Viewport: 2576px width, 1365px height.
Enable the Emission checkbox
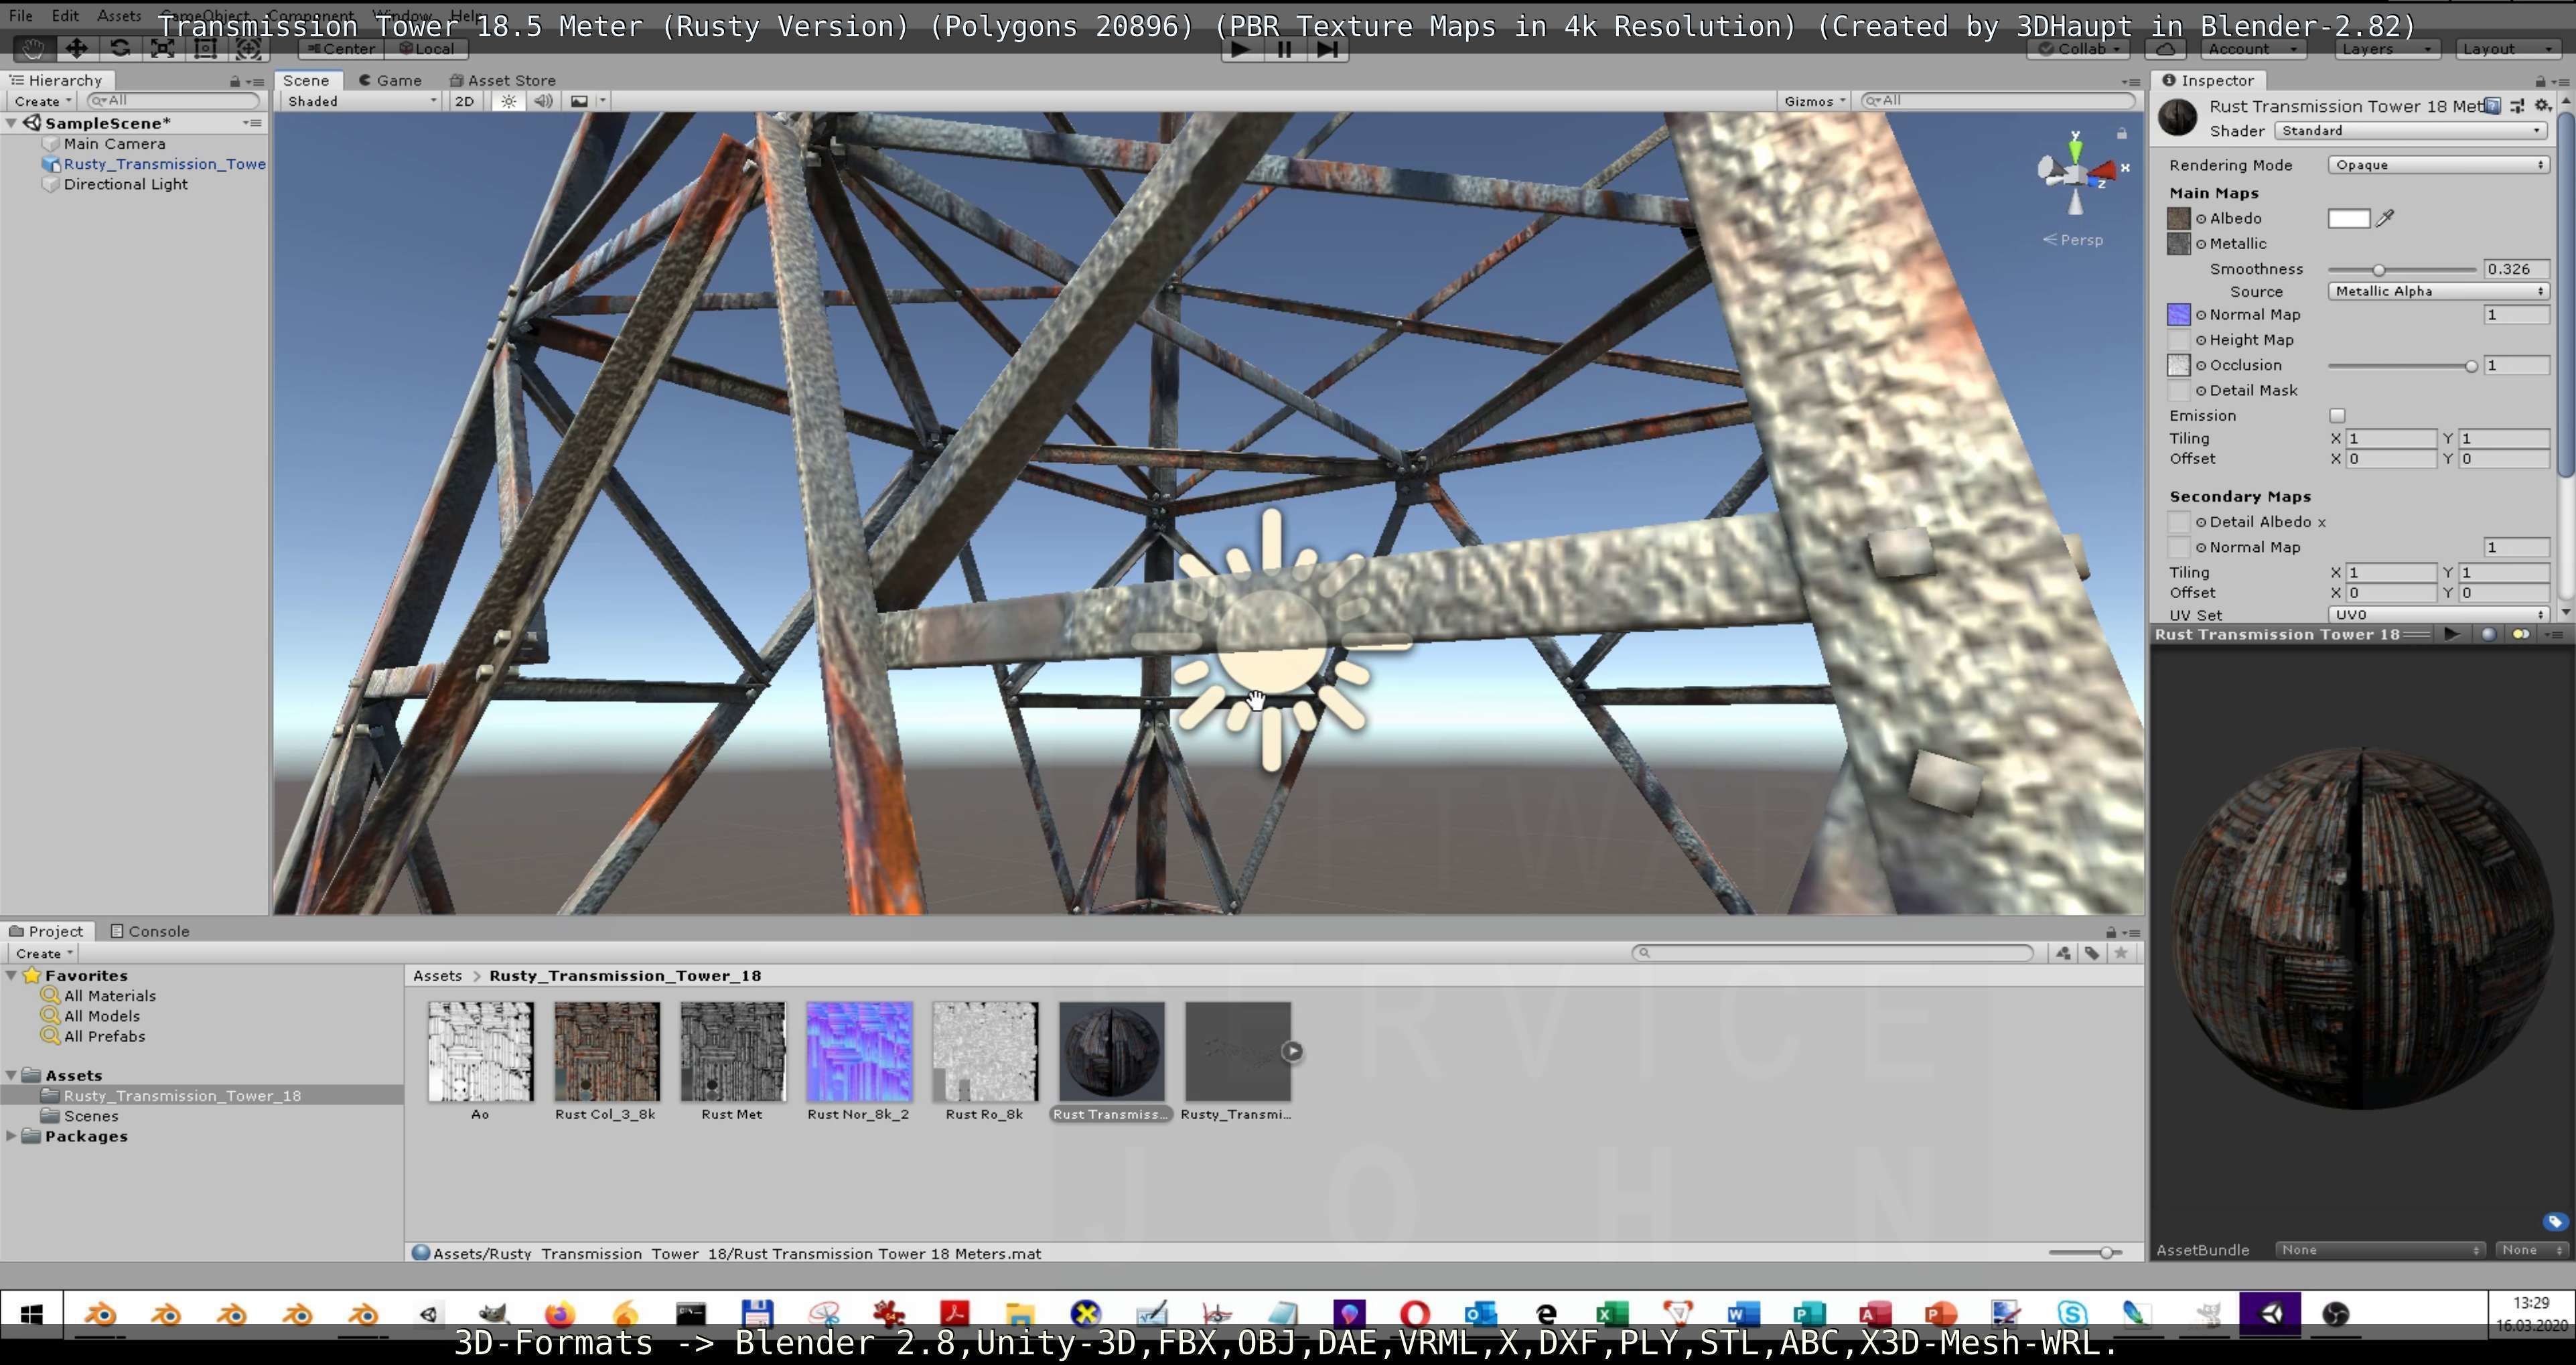[x=2337, y=415]
